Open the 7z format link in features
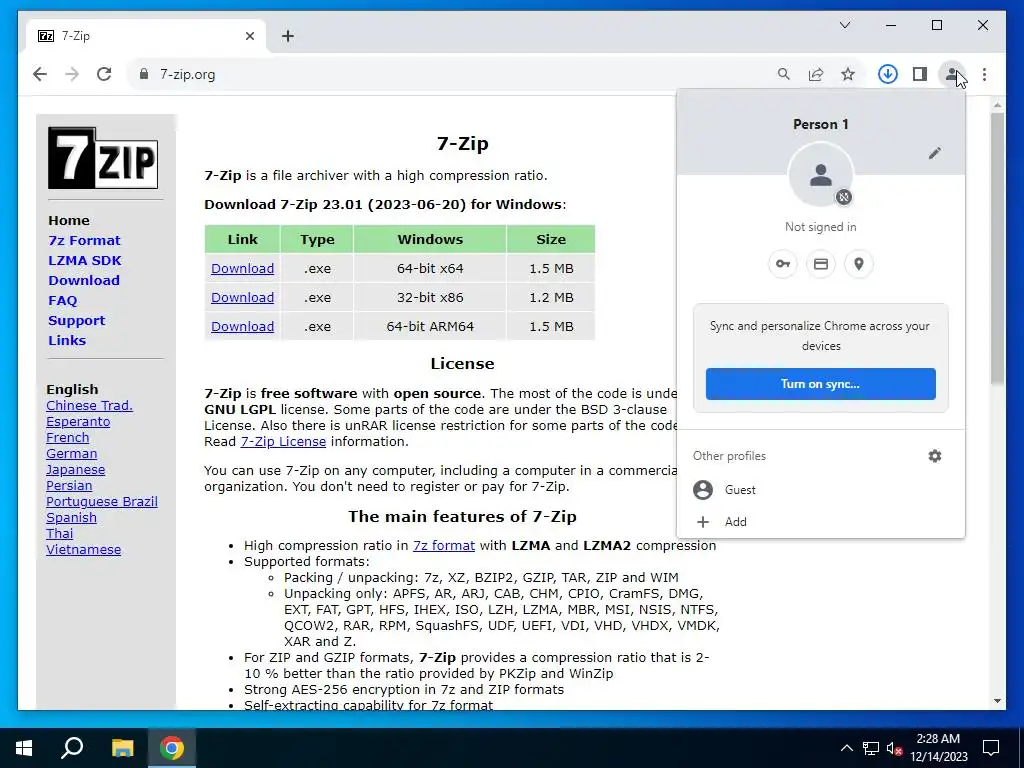Screen dimensions: 1024x768 pyautogui.click(x=443, y=545)
